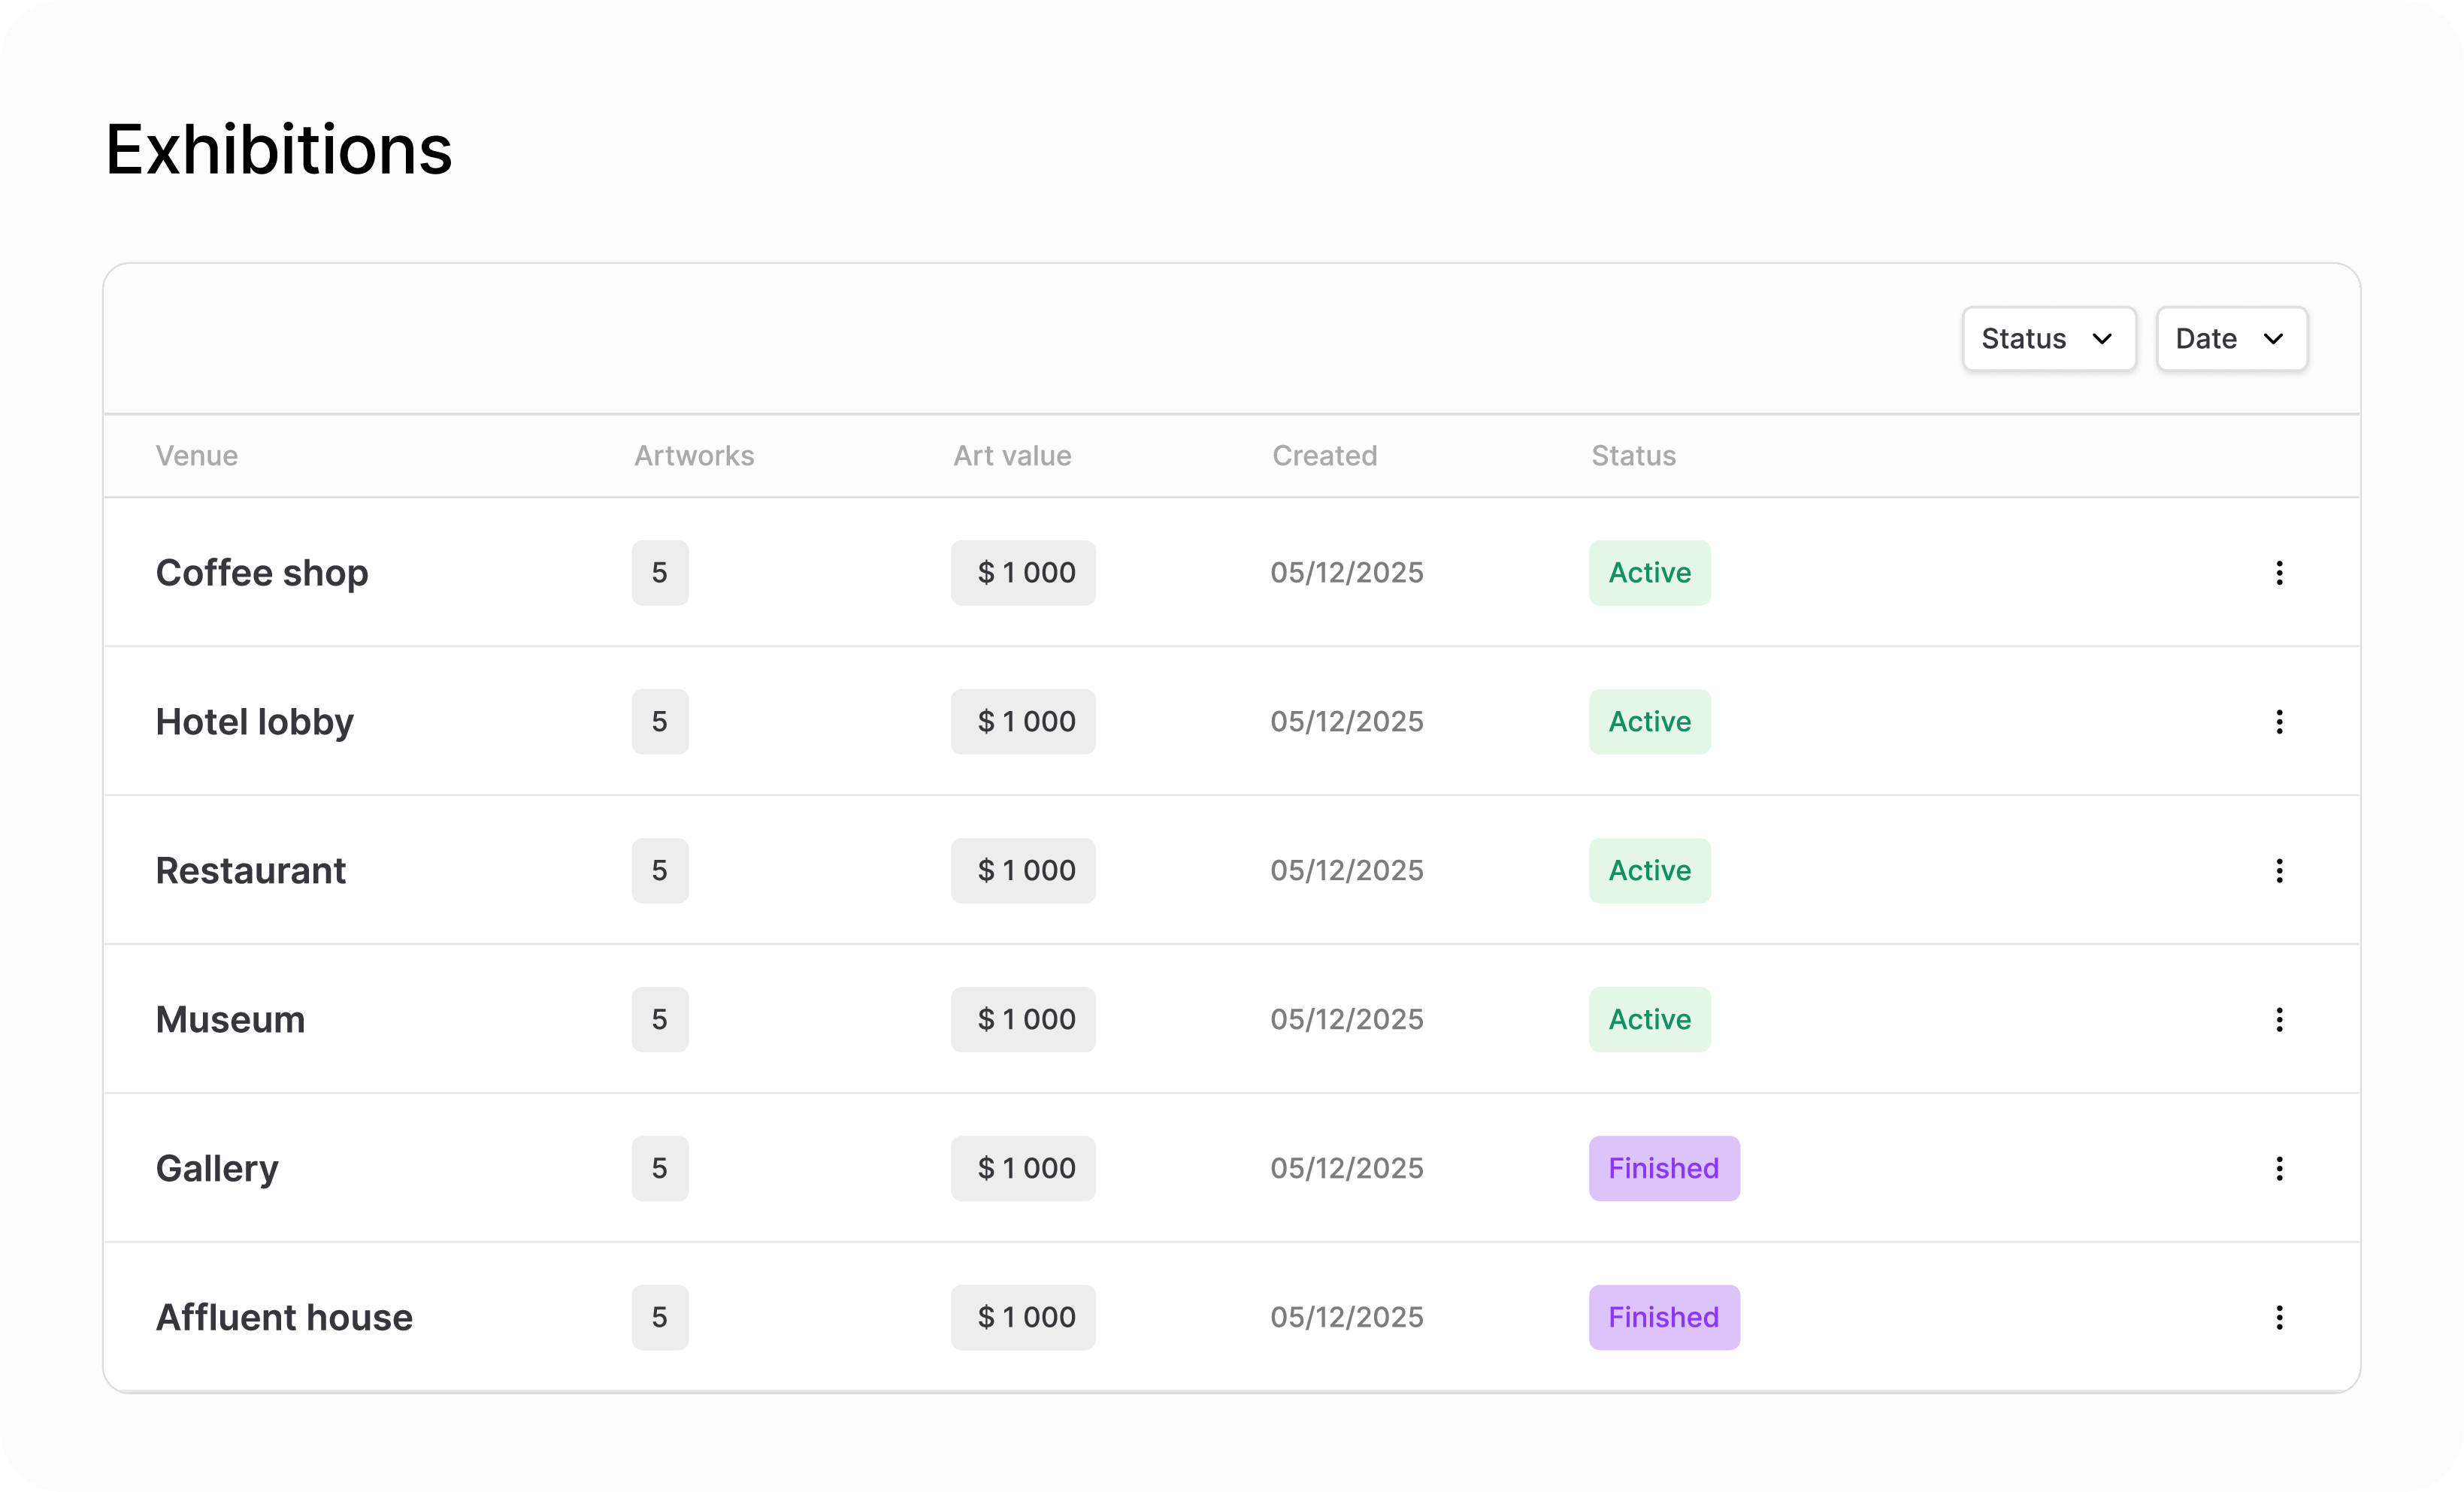Expand the Date filter dropdown
Viewport: 2464px width, 1492px height.
pos(2231,339)
